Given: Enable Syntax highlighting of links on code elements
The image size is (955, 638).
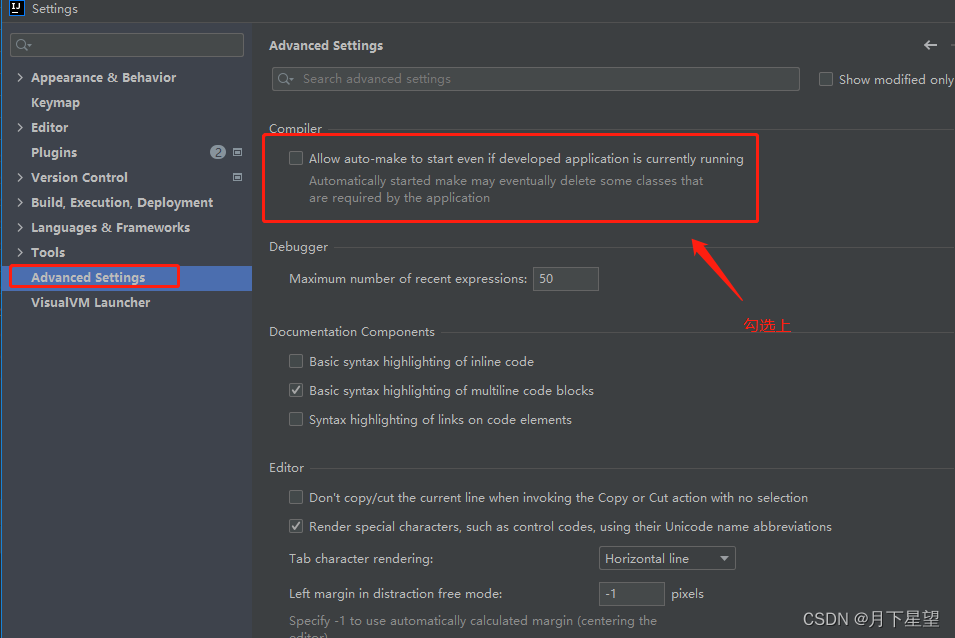Looking at the screenshot, I should (296, 419).
